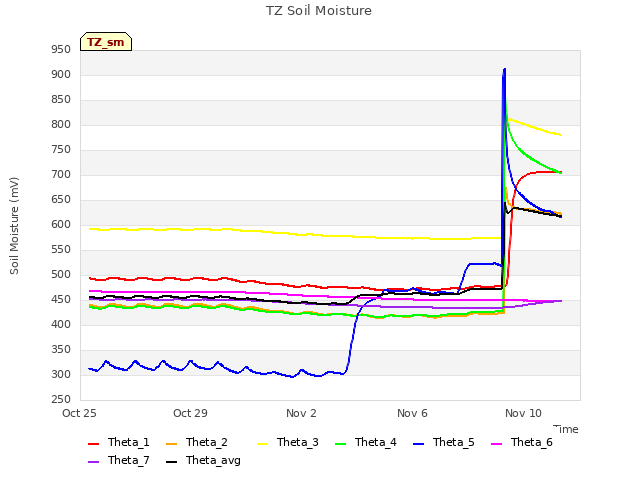Click the black Theta_avg legend swatch

[x=171, y=462]
